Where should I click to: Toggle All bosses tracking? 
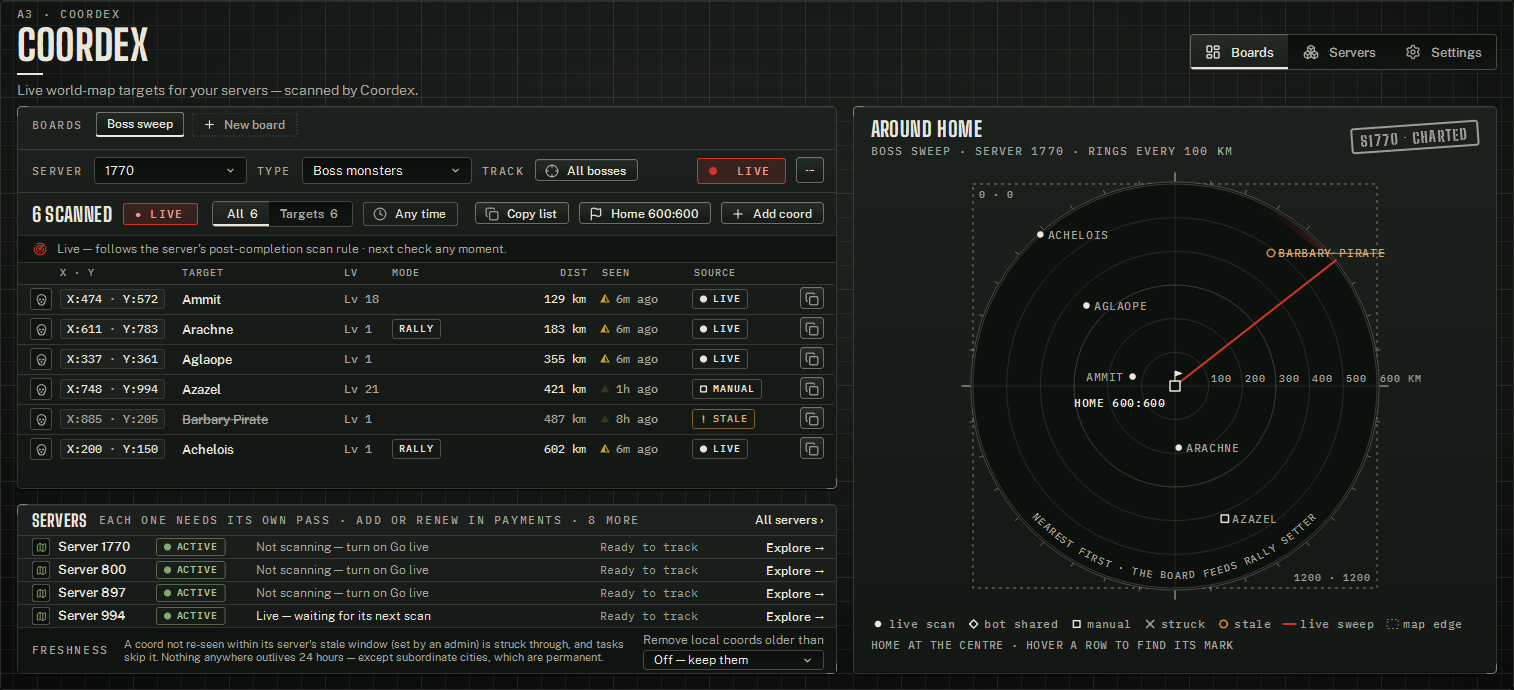[586, 171]
